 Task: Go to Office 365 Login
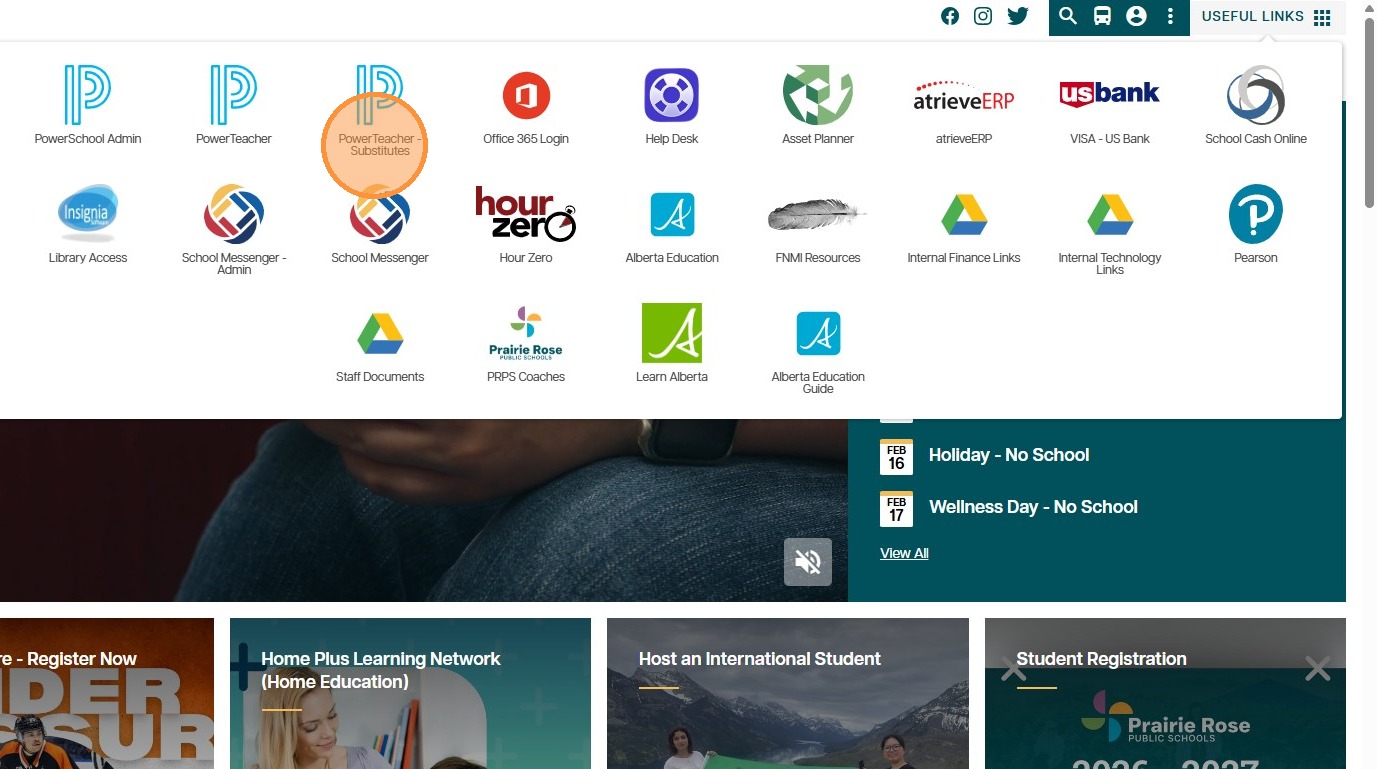pos(526,105)
